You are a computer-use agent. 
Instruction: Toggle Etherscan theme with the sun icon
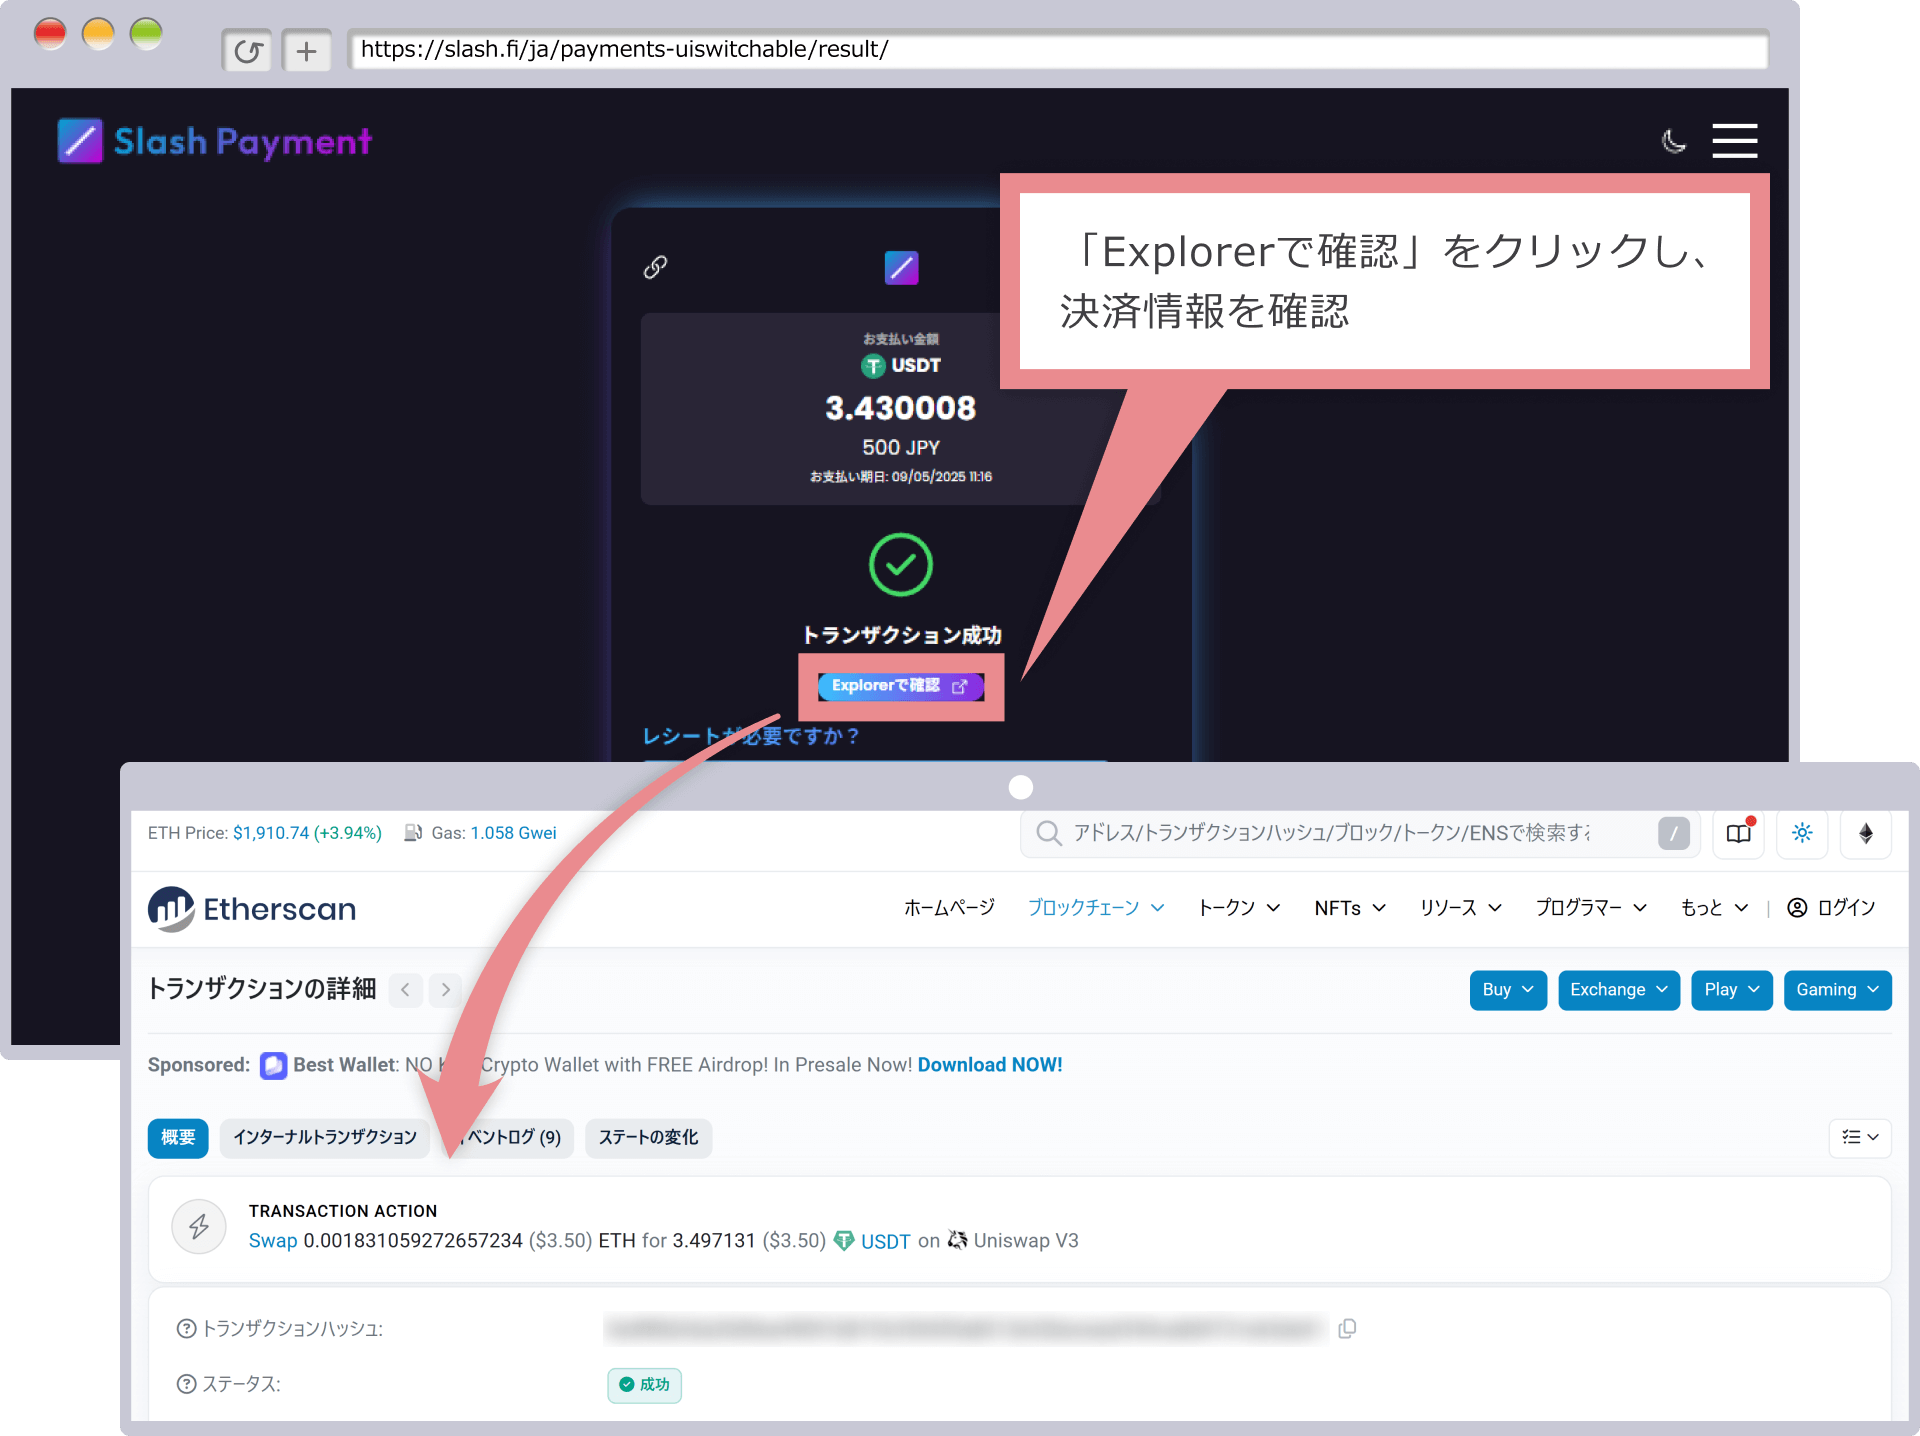[x=1802, y=833]
